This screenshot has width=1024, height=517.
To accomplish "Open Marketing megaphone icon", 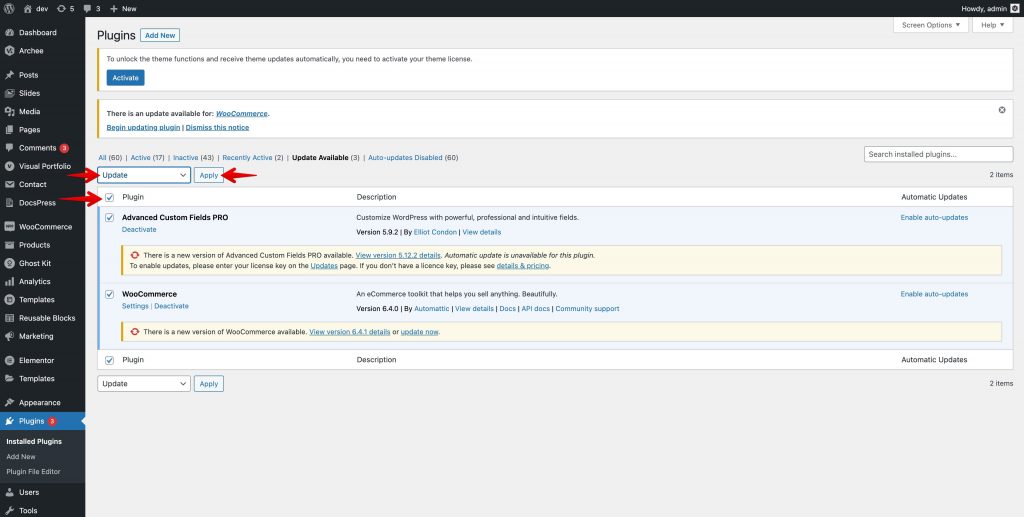I will pos(9,337).
